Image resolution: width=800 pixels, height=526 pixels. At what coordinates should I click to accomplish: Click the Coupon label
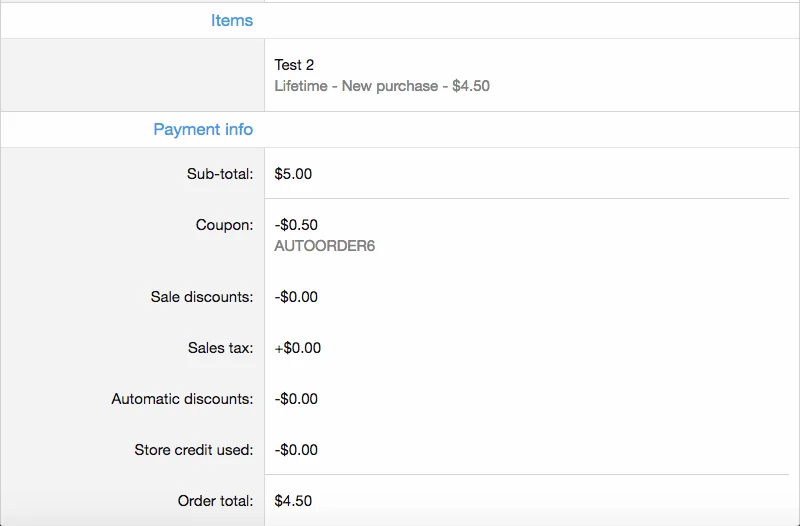pyautogui.click(x=224, y=225)
